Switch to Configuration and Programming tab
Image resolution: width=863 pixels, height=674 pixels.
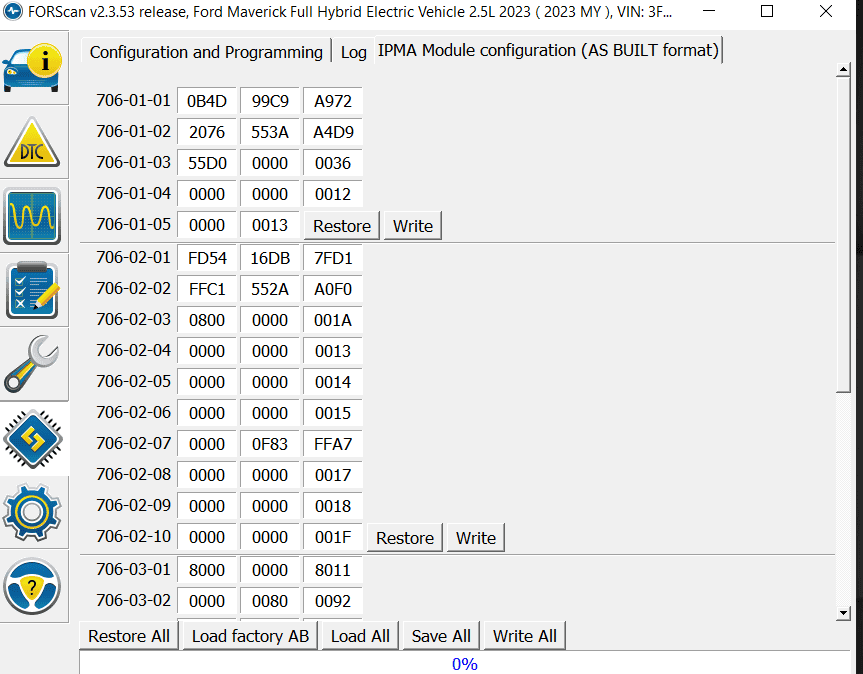coord(206,52)
